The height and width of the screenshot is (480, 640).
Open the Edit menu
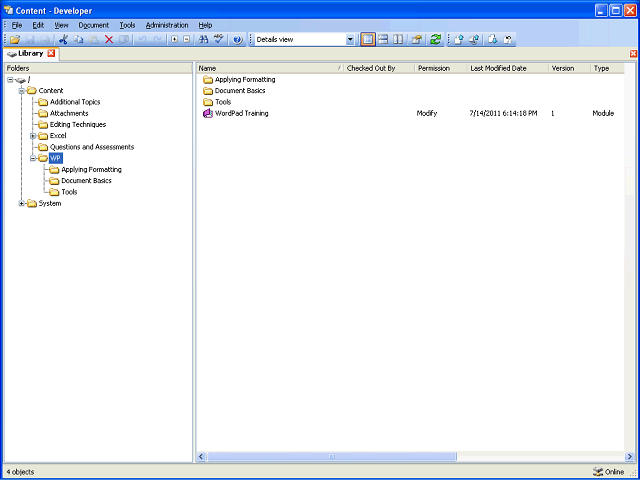[38, 25]
